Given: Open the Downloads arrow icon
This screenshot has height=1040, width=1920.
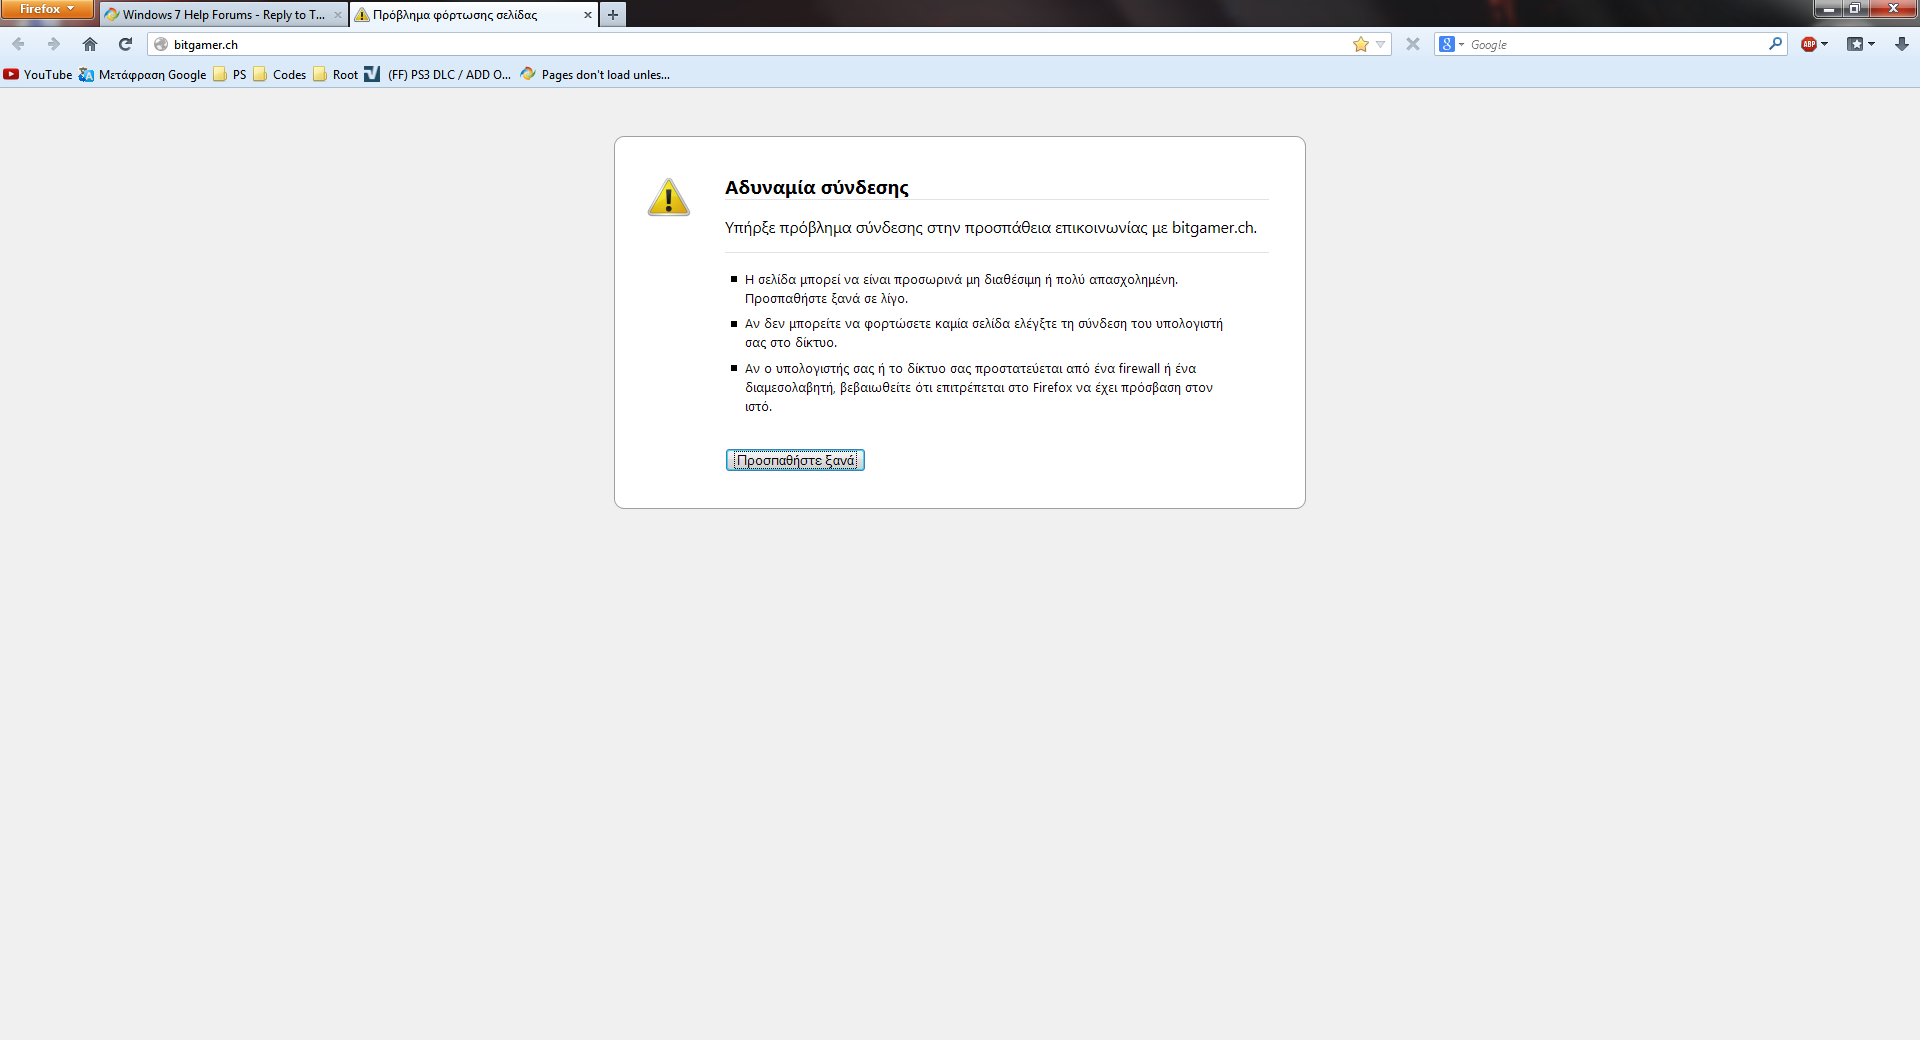Looking at the screenshot, I should click(1901, 44).
